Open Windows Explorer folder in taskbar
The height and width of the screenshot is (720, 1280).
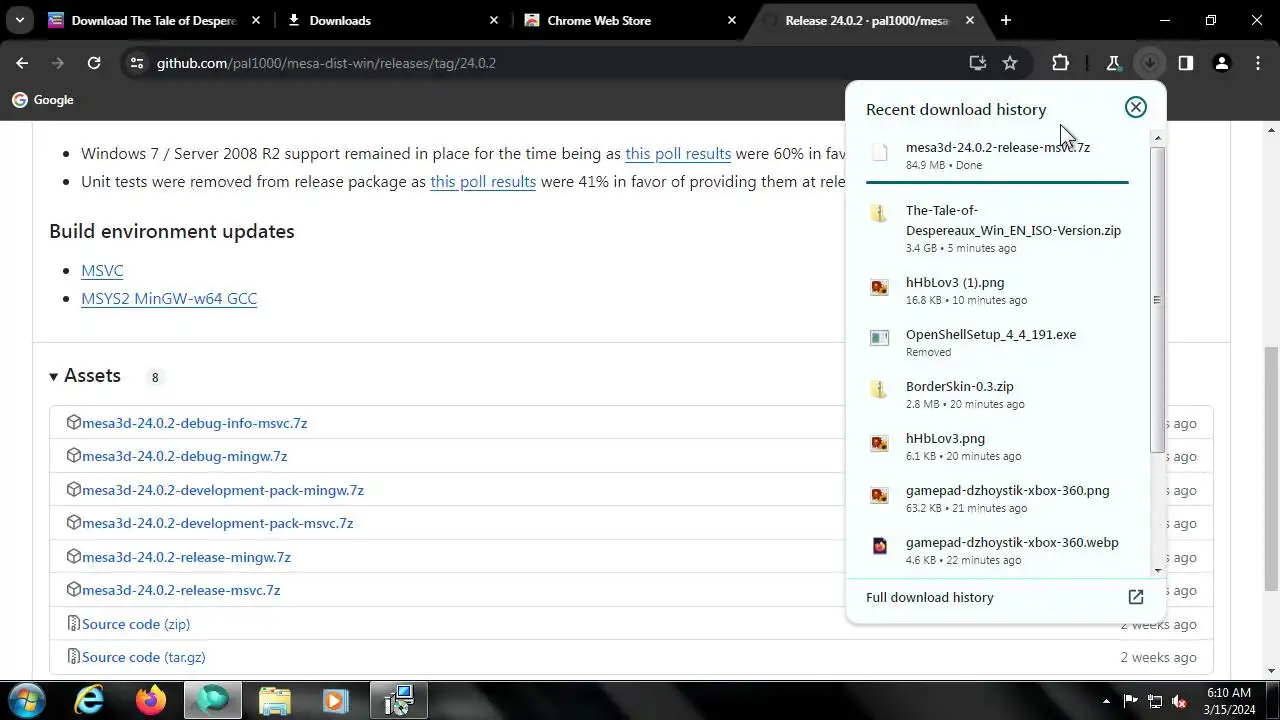(x=274, y=700)
